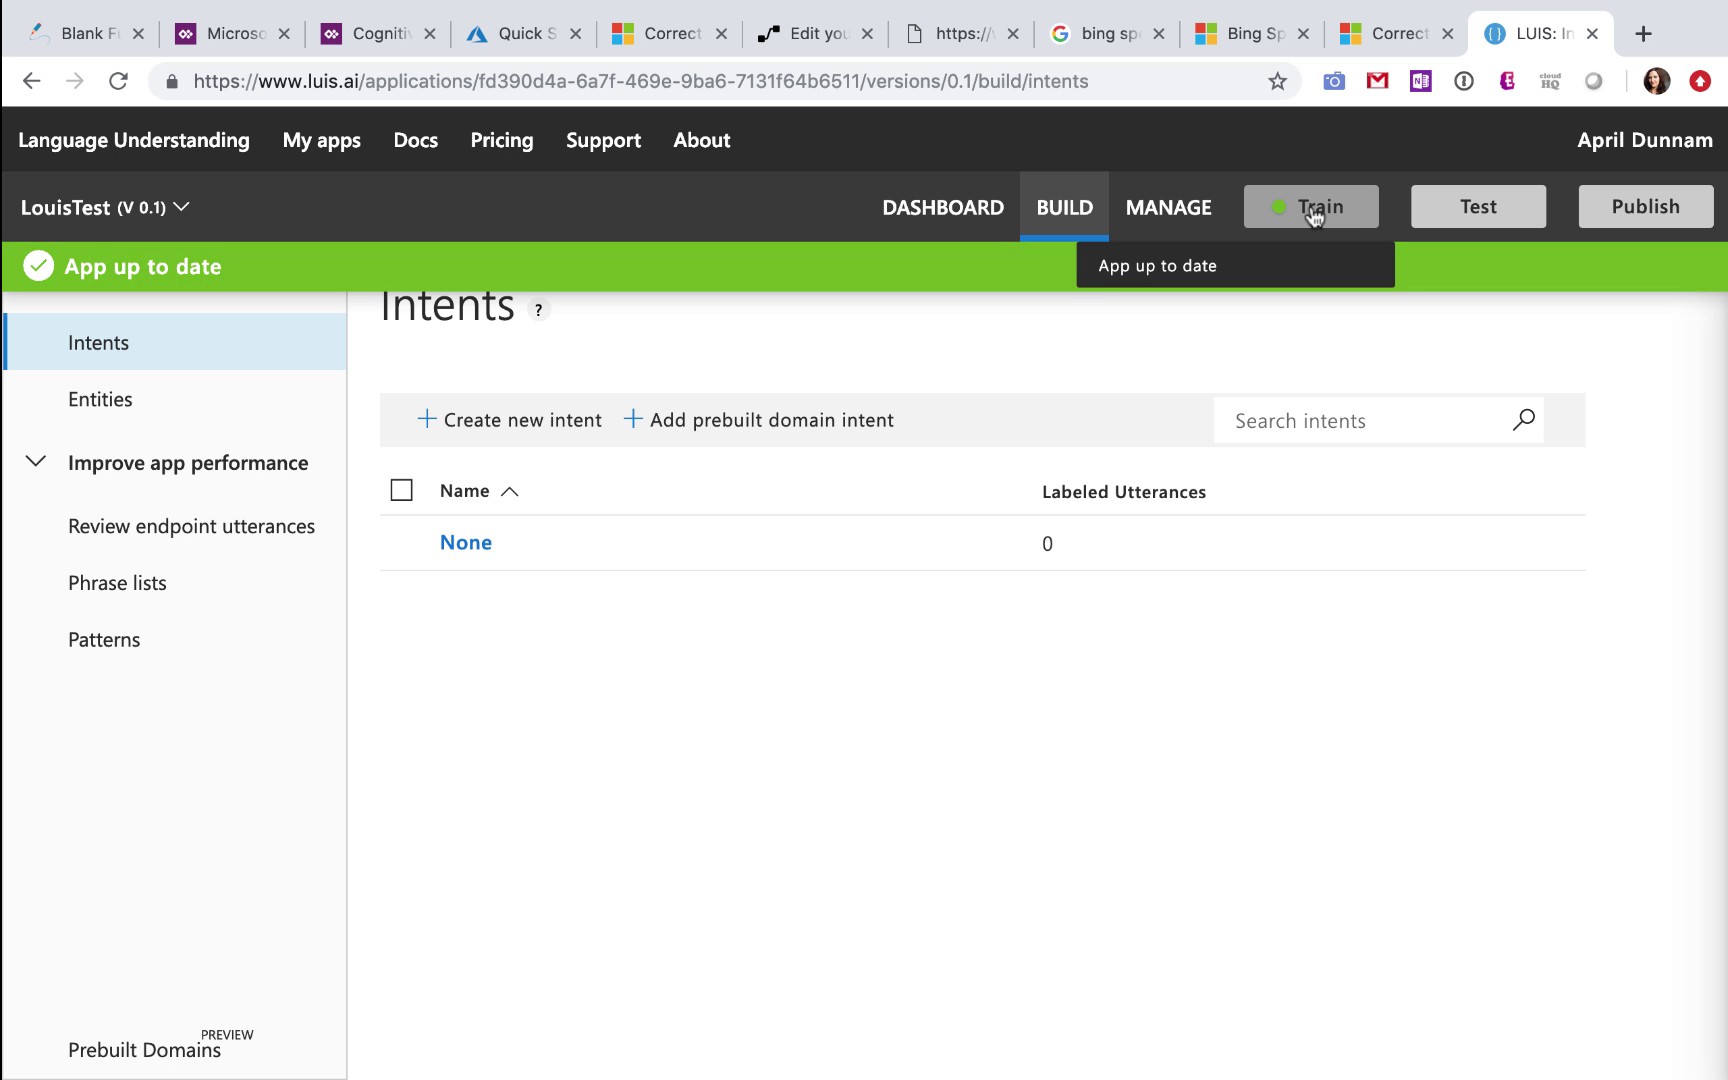Open a new browser tab
Screen dimensions: 1728x1080
(1643, 34)
